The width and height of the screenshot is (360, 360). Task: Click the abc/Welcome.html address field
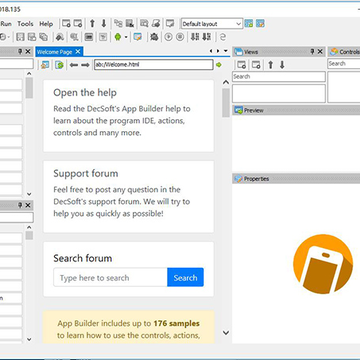tap(154, 65)
